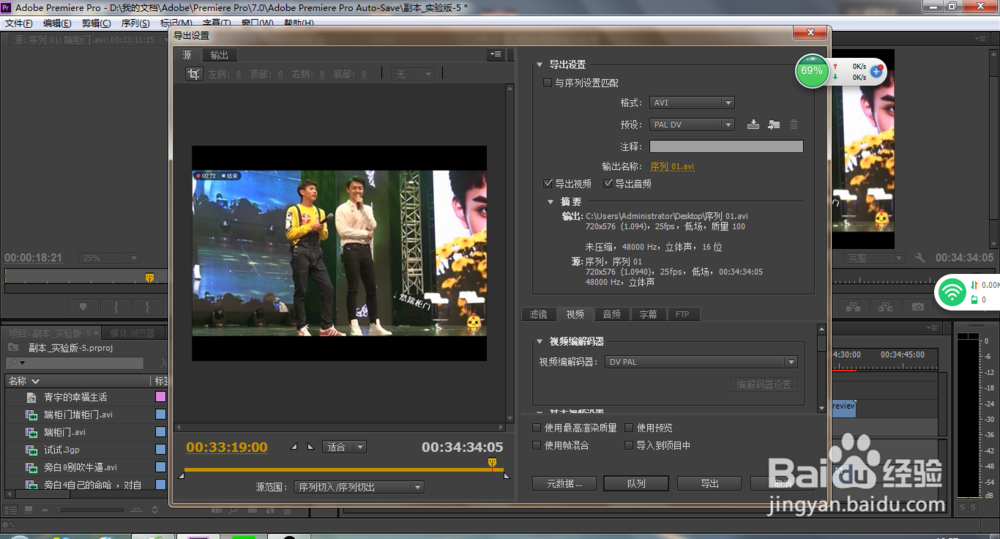The image size is (1000, 539).
Task: Switch project panel to list view icon
Action: click(11, 510)
